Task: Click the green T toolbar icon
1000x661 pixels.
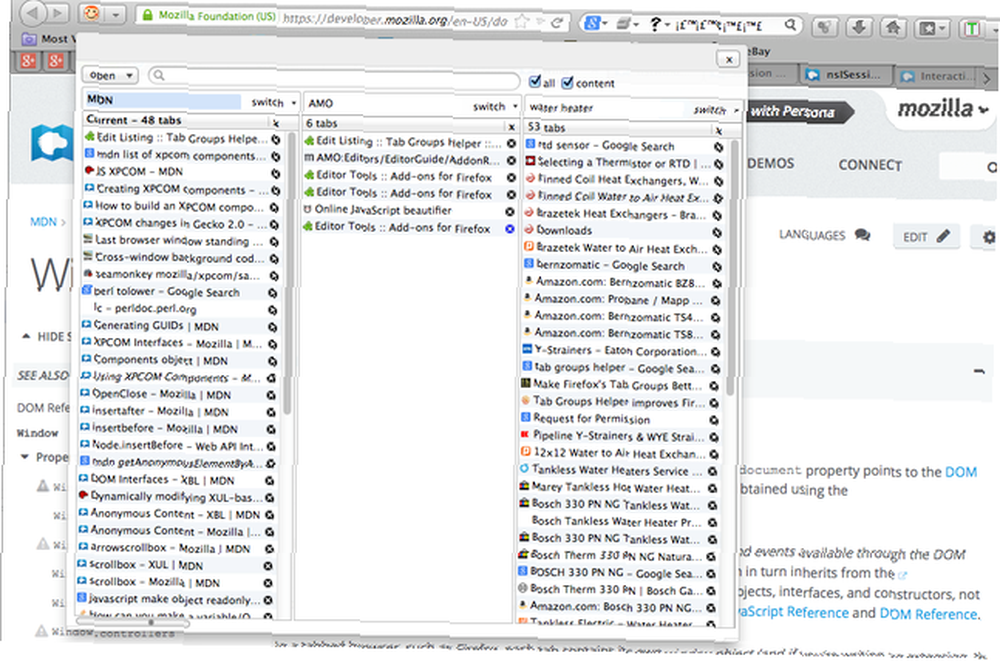Action: click(x=972, y=29)
